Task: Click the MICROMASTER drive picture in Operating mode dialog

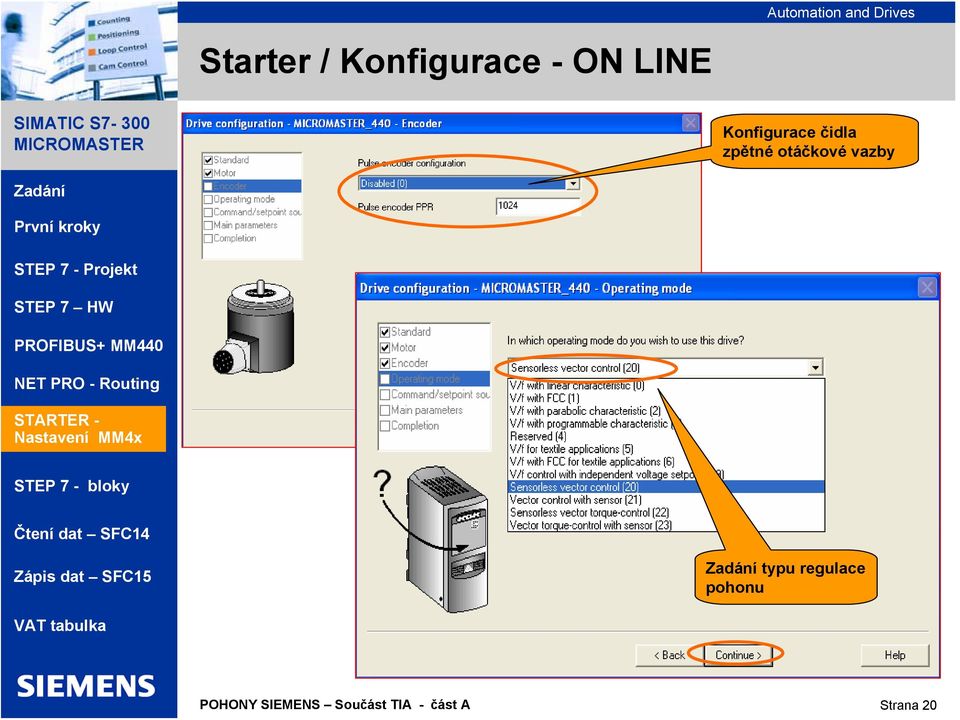Action: pos(447,539)
